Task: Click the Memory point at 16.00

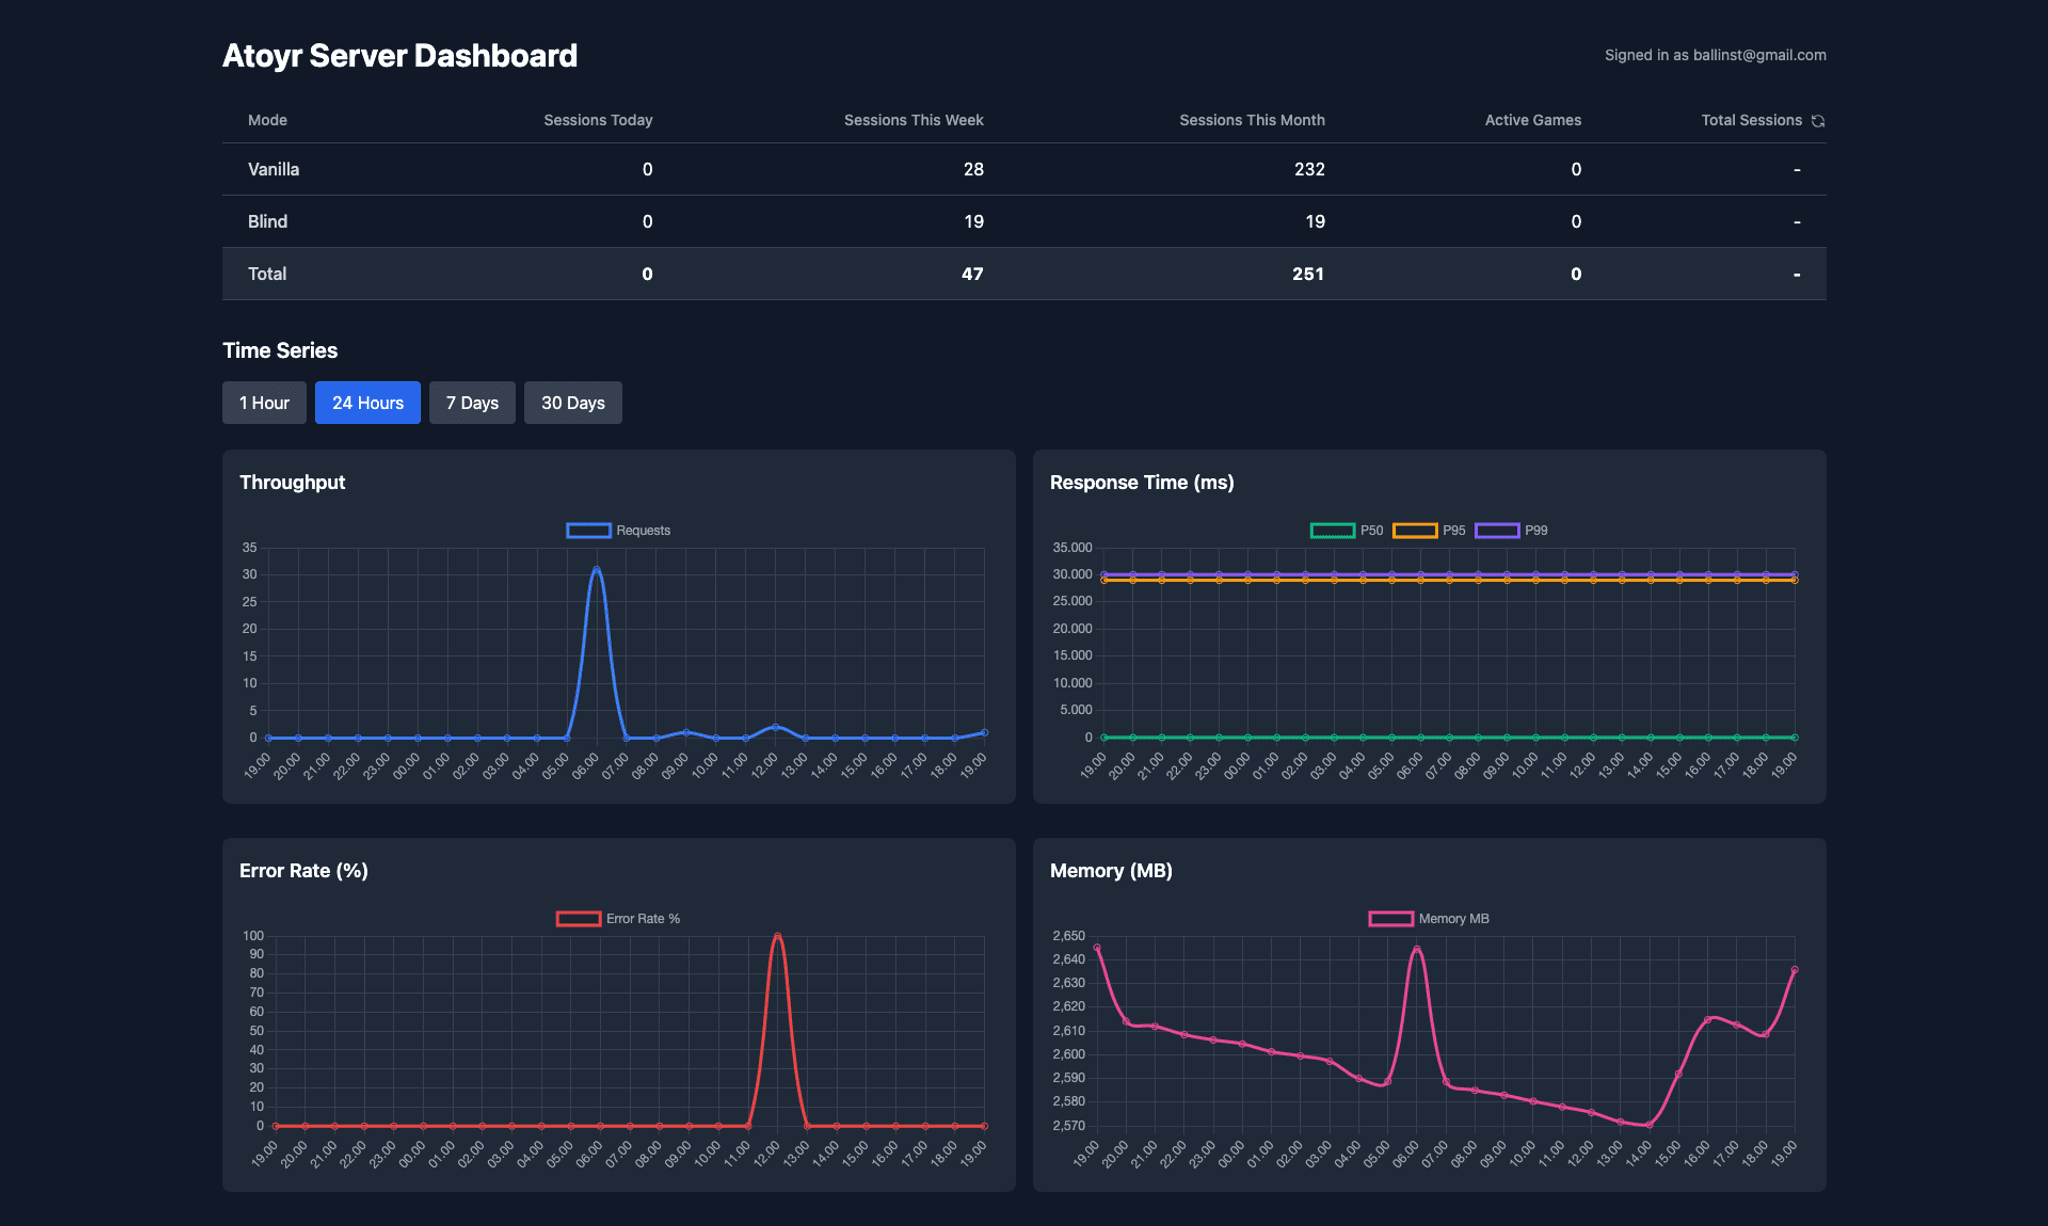Action: pyautogui.click(x=1707, y=1019)
